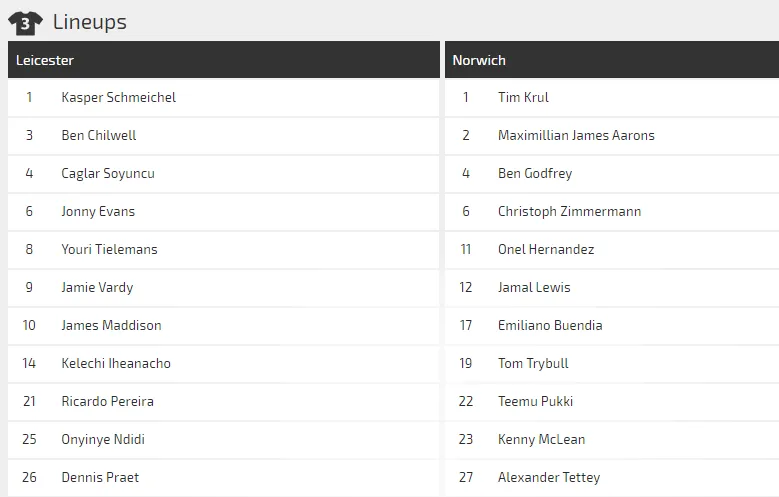Image resolution: width=779 pixels, height=497 pixels.
Task: Open Tim Krul player profile
Action: click(523, 97)
